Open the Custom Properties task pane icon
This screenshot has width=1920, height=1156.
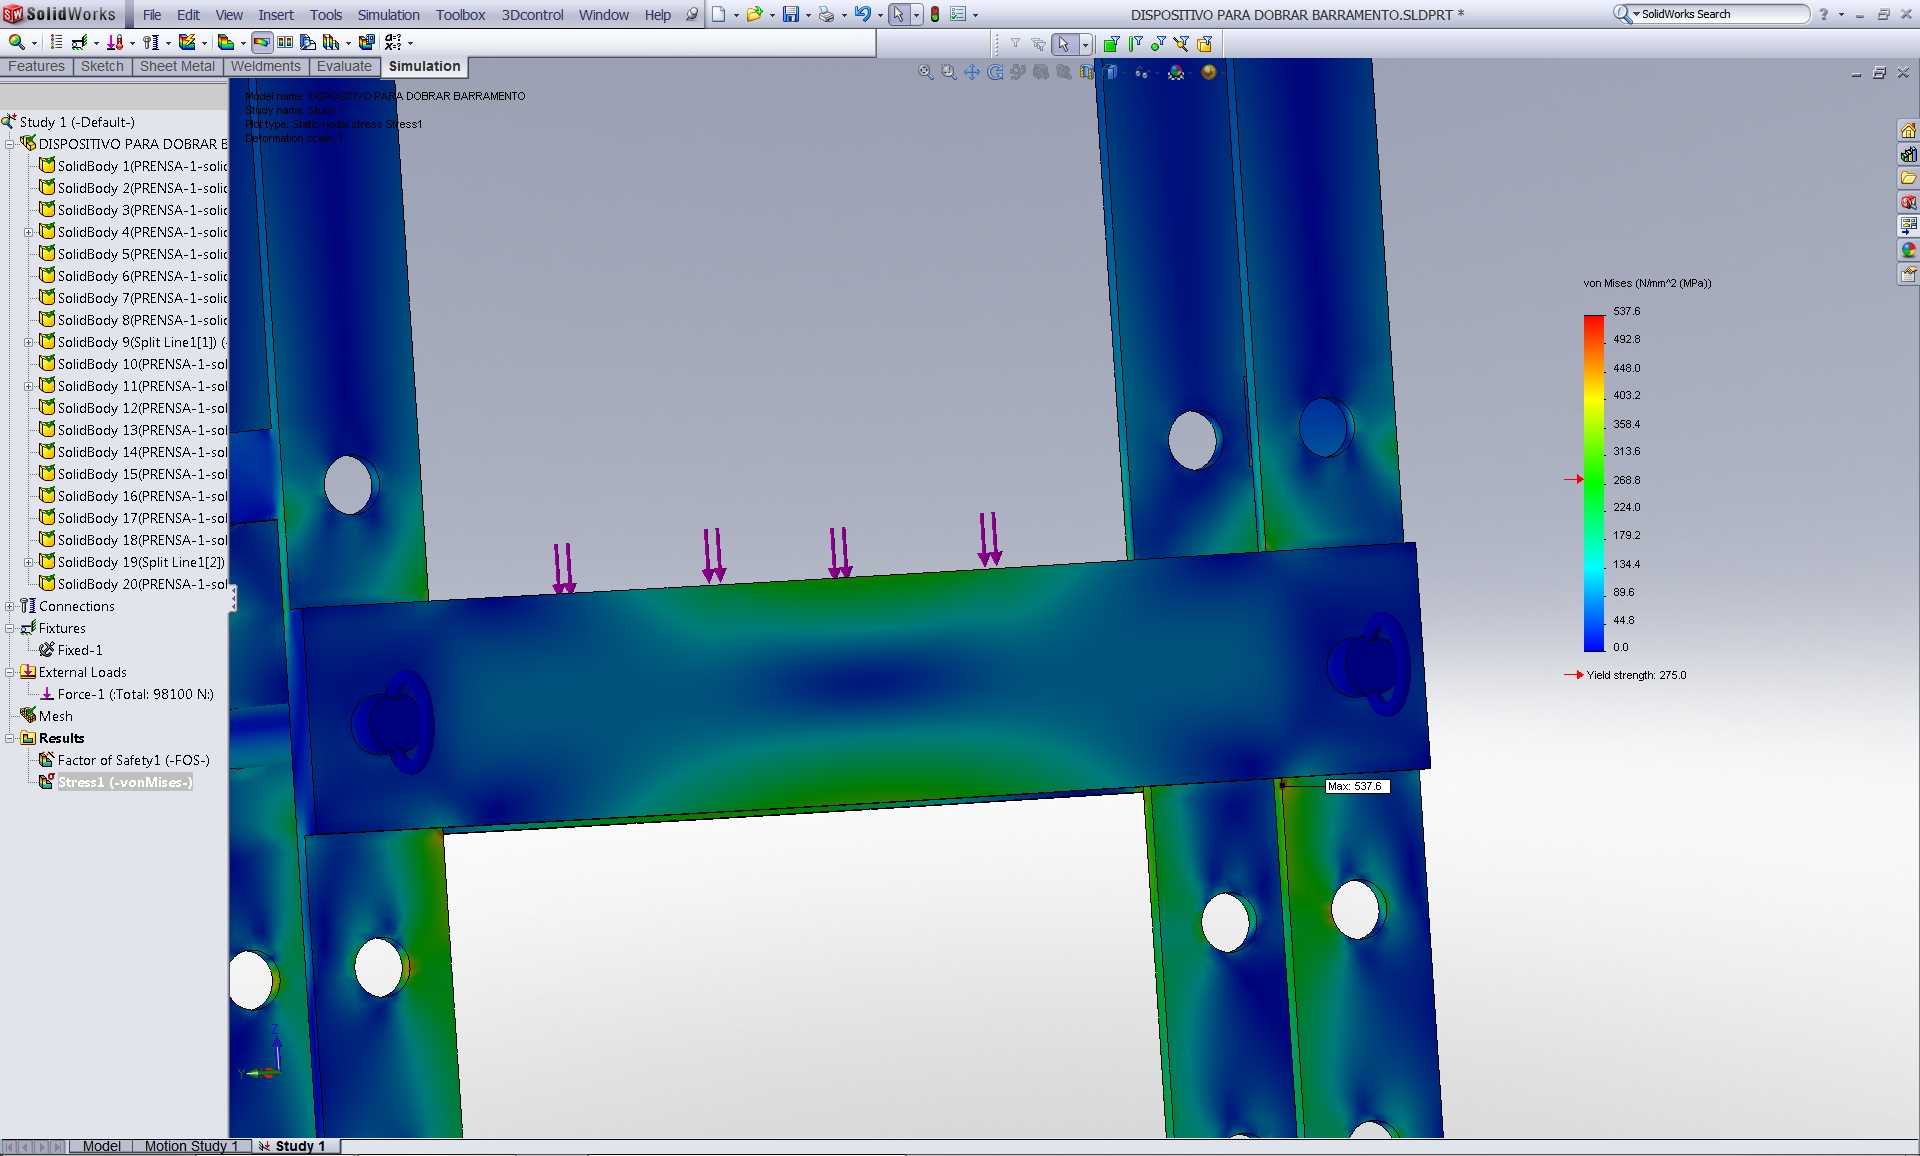click(x=1908, y=274)
